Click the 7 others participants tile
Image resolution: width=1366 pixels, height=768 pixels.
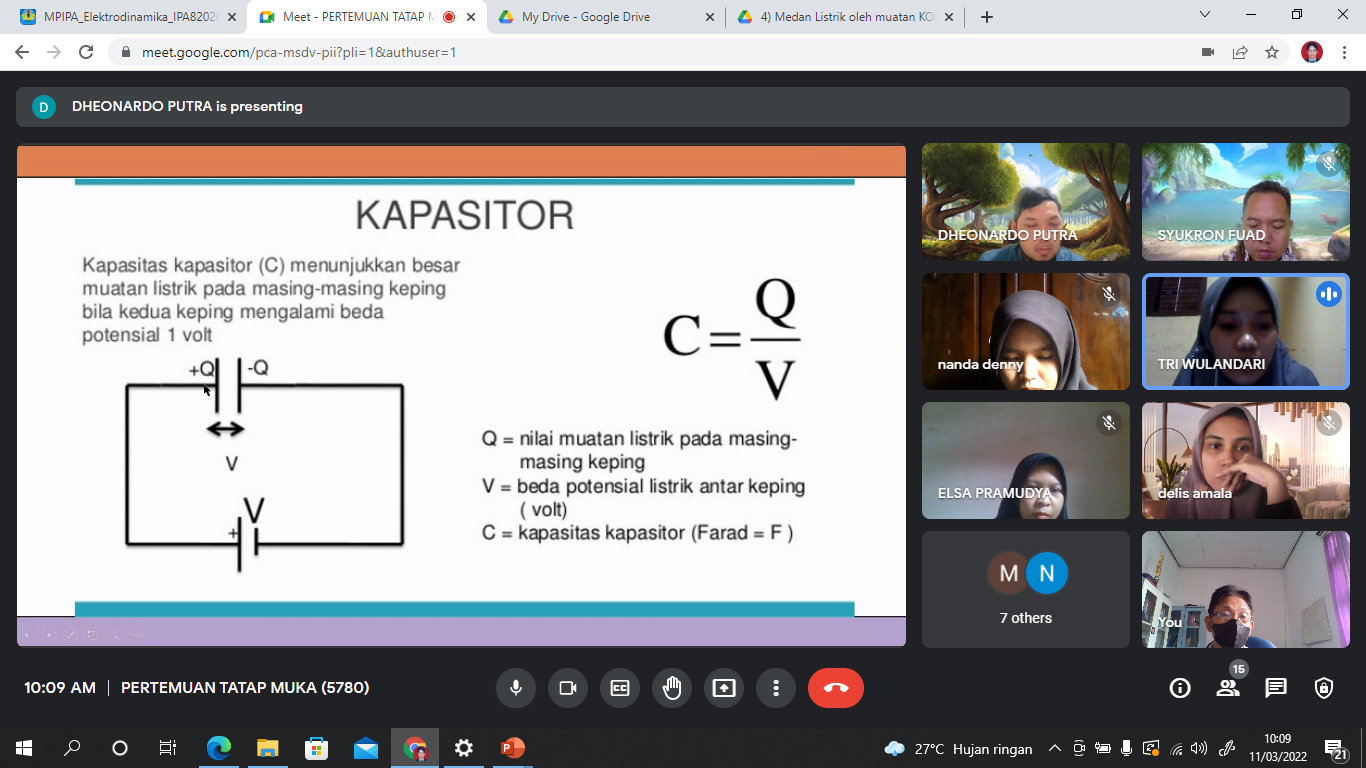coord(1025,589)
